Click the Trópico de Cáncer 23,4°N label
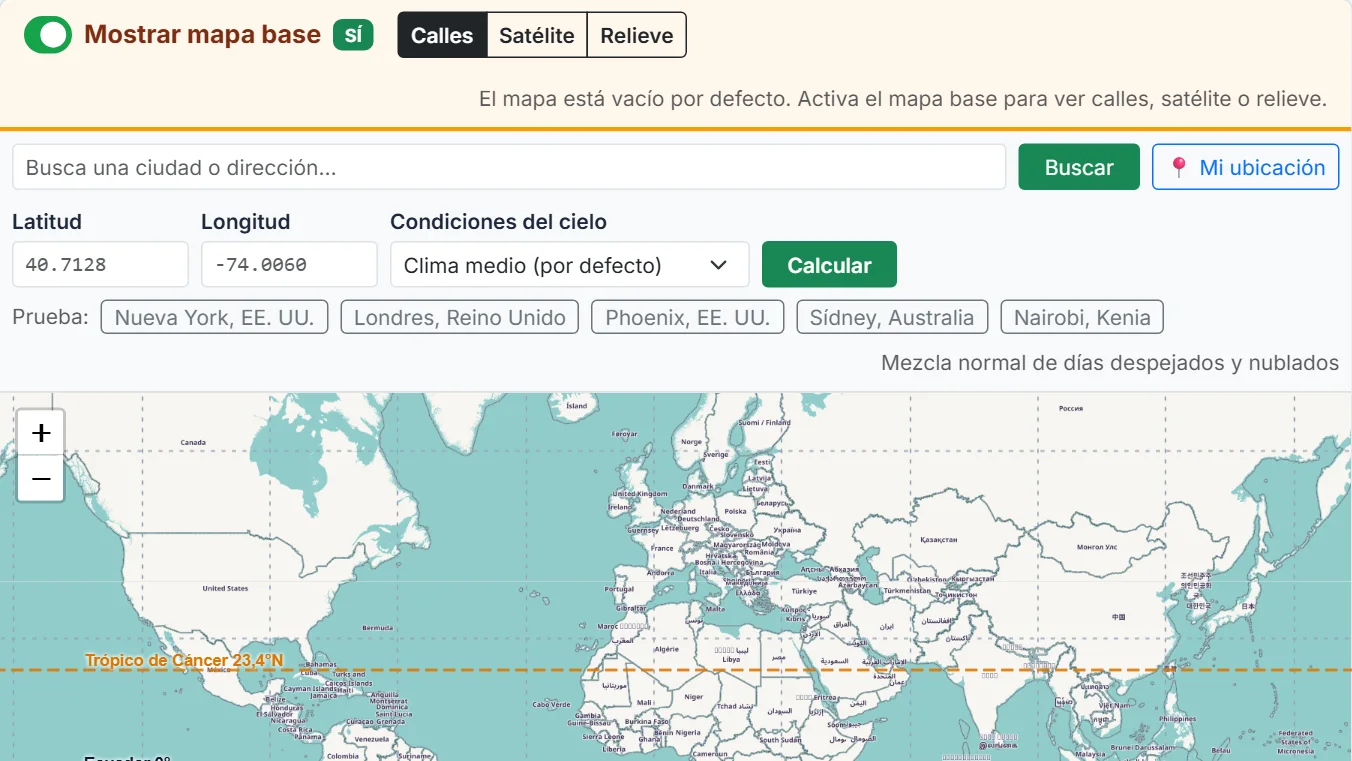 pyautogui.click(x=184, y=661)
